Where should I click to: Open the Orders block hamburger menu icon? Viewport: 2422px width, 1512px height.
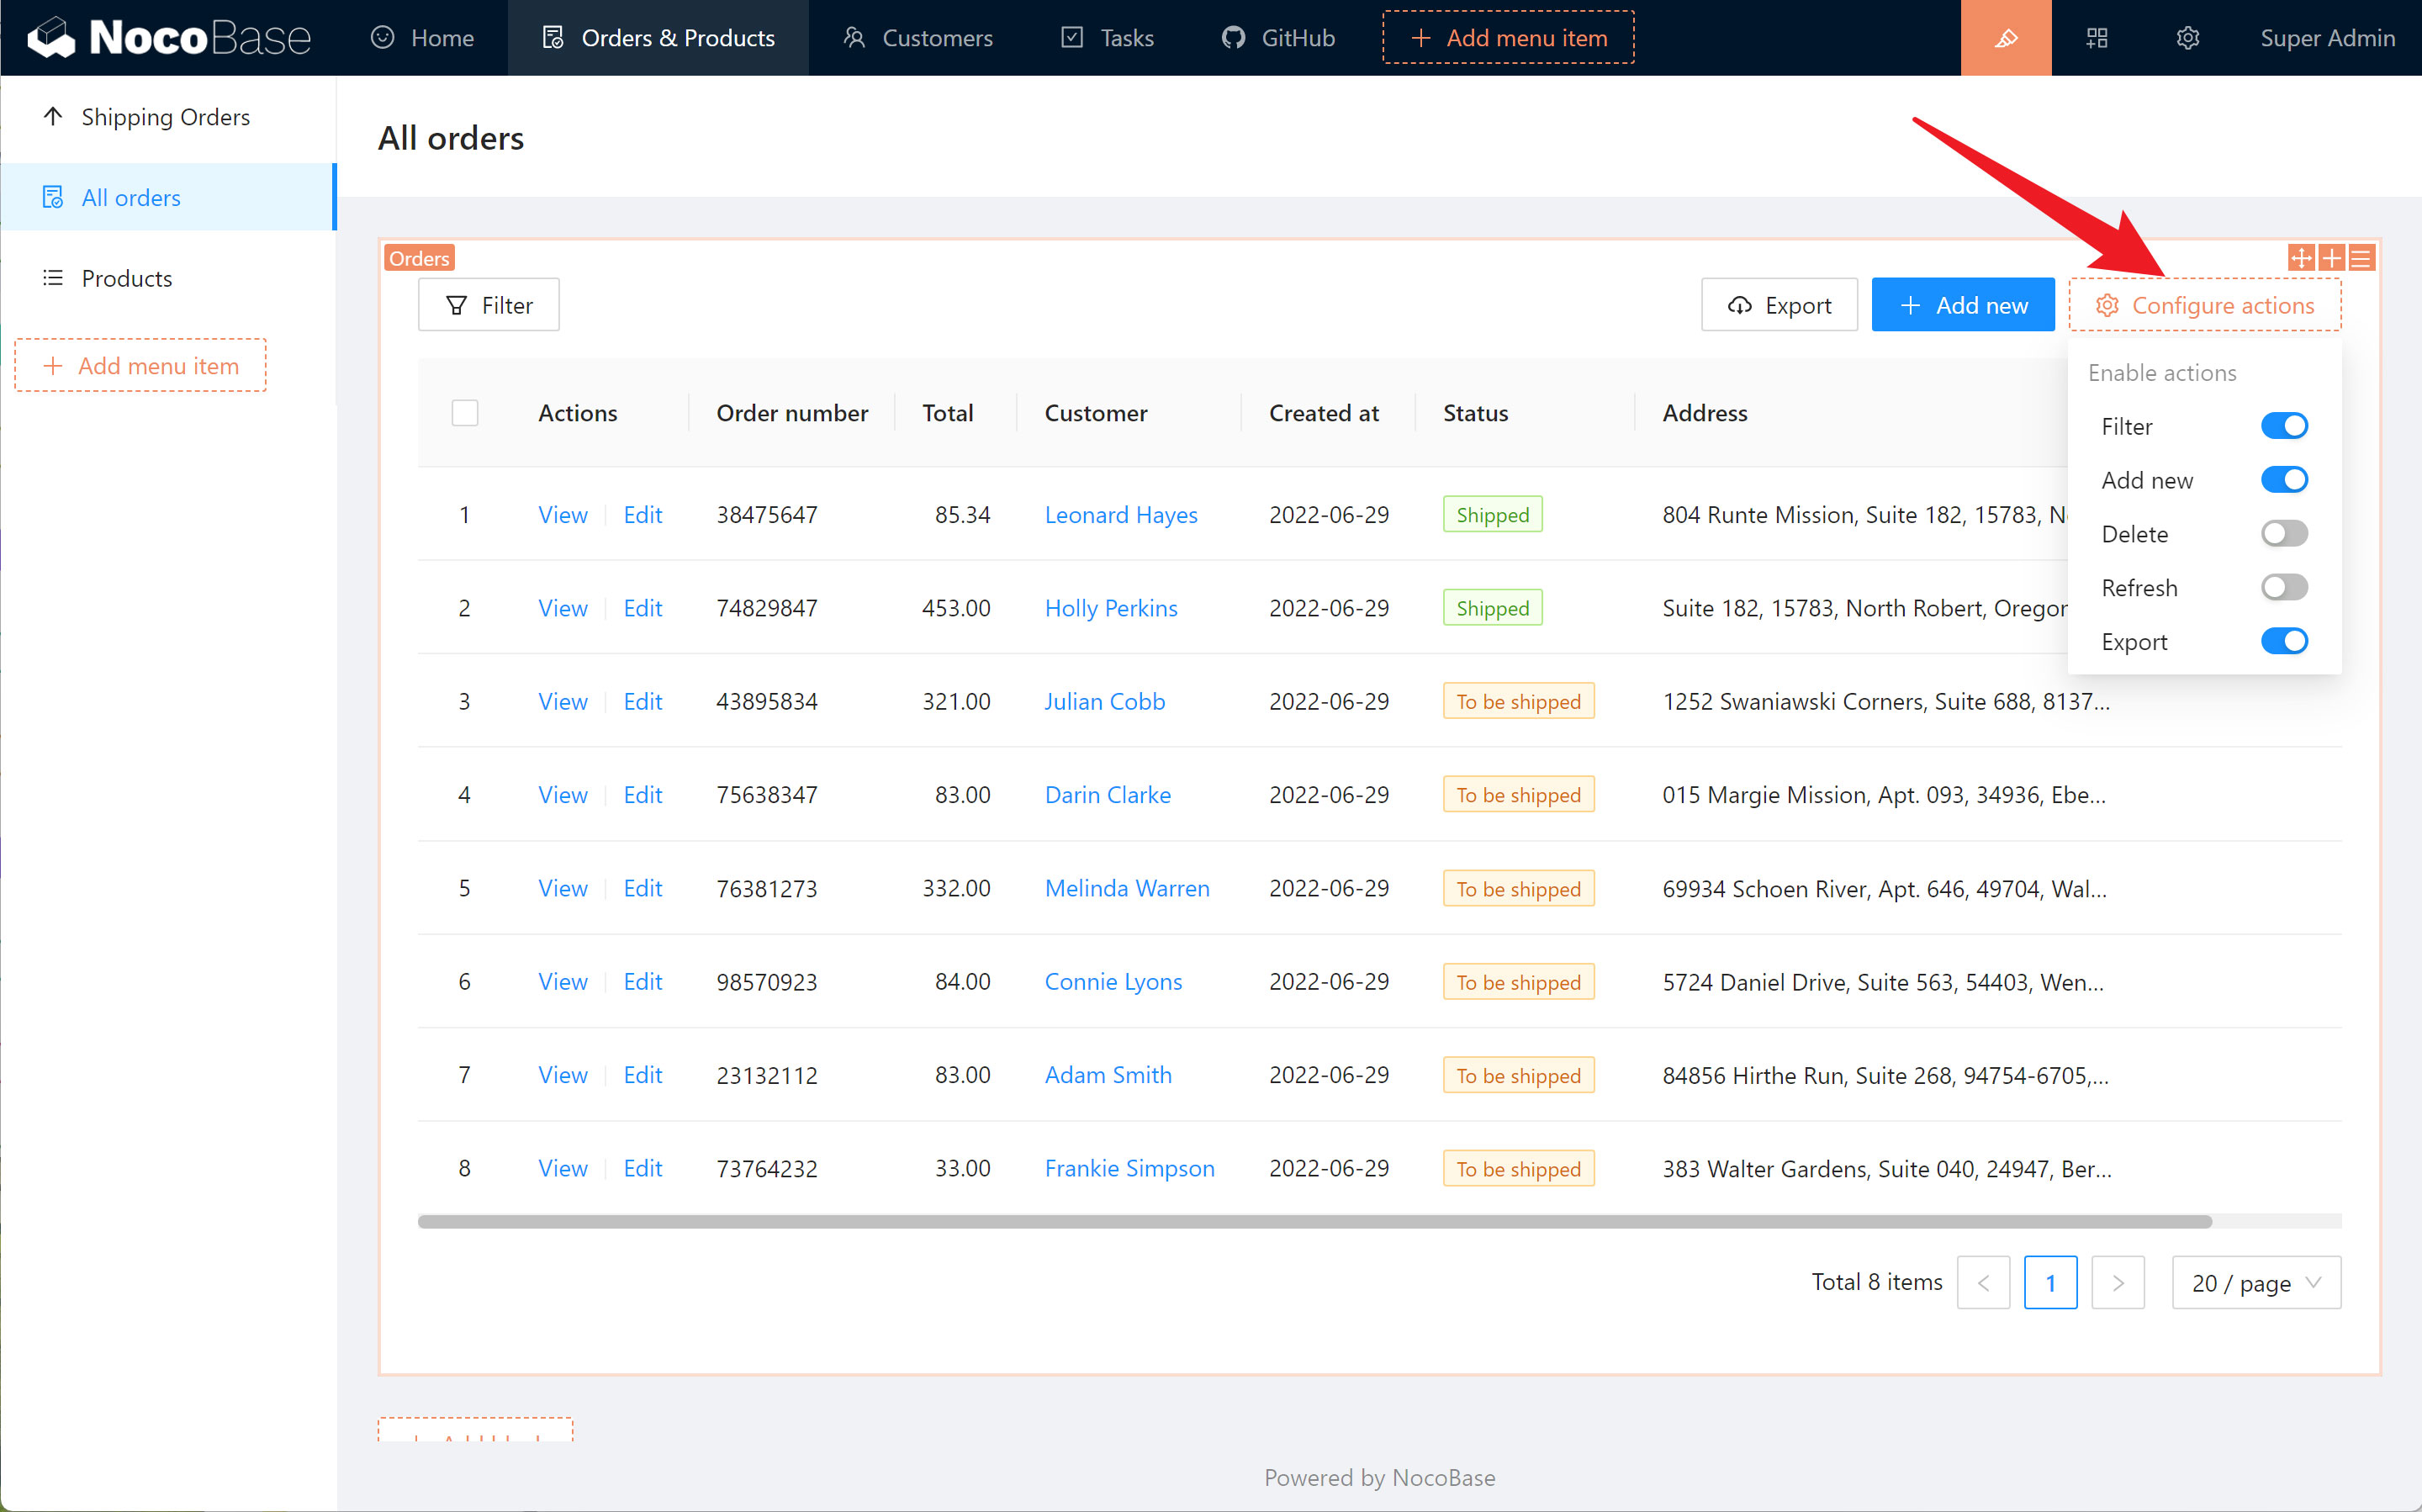pos(2361,258)
